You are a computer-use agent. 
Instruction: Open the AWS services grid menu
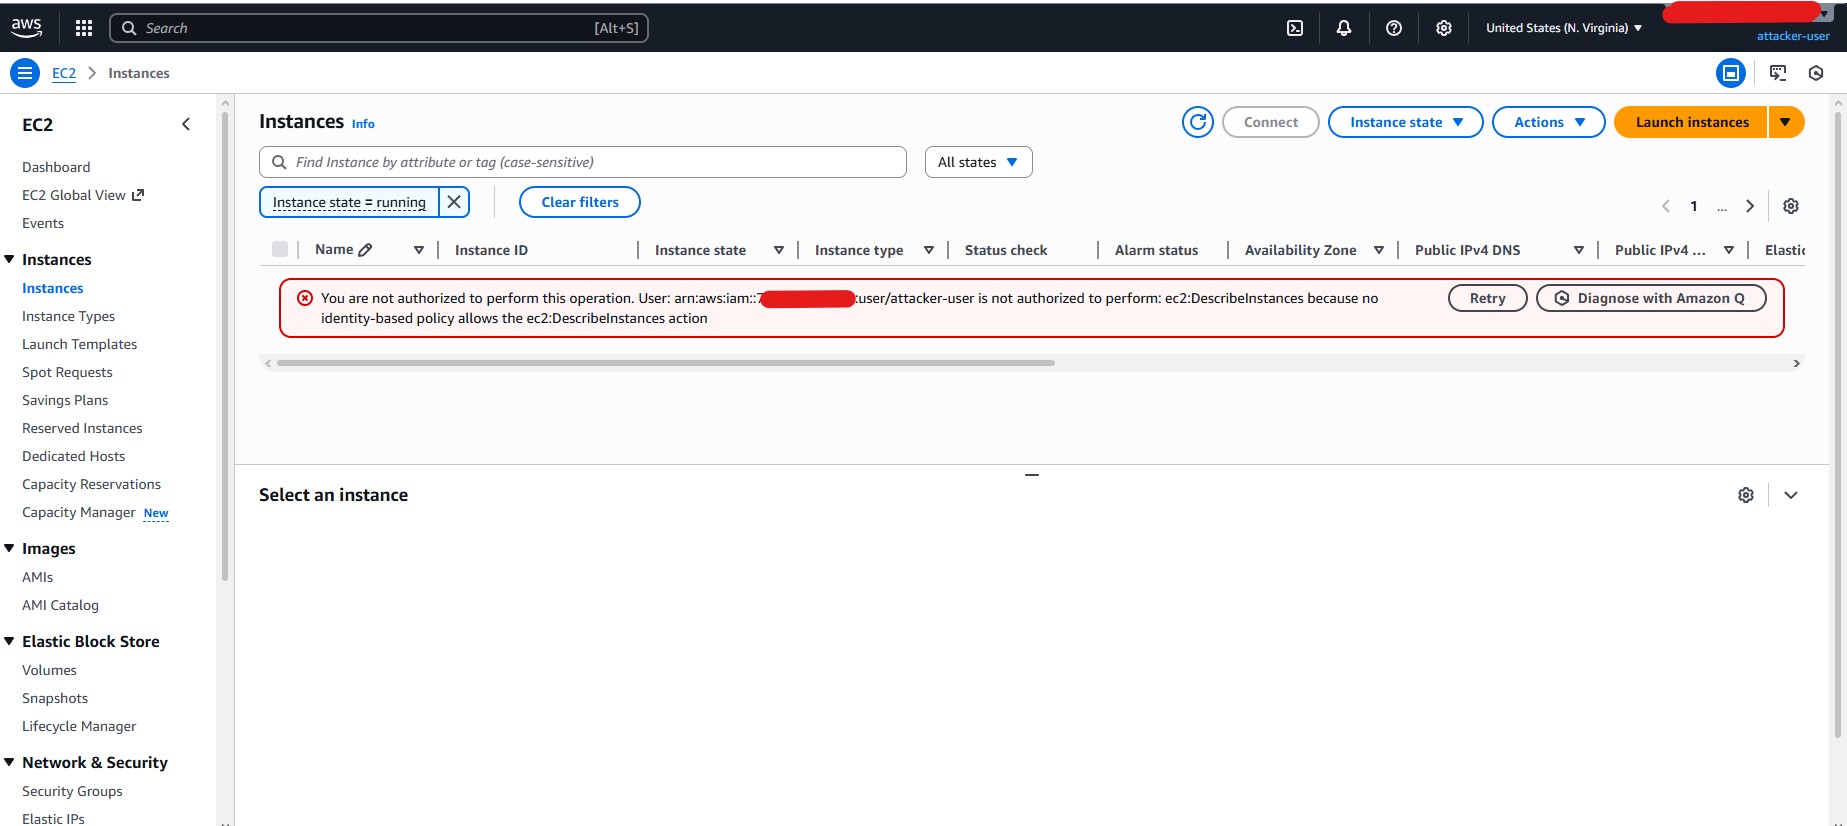pos(84,28)
